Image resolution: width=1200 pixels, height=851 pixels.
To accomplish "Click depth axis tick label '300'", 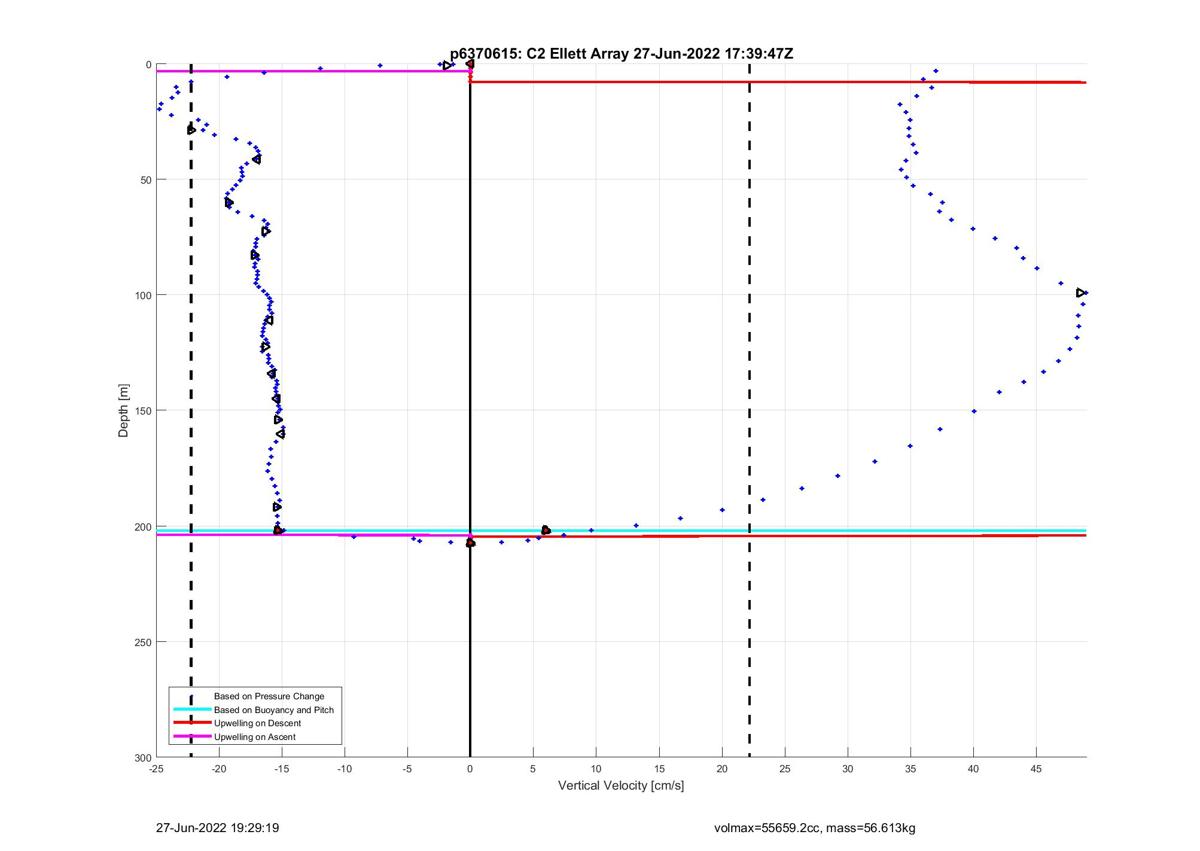I will click(142, 757).
